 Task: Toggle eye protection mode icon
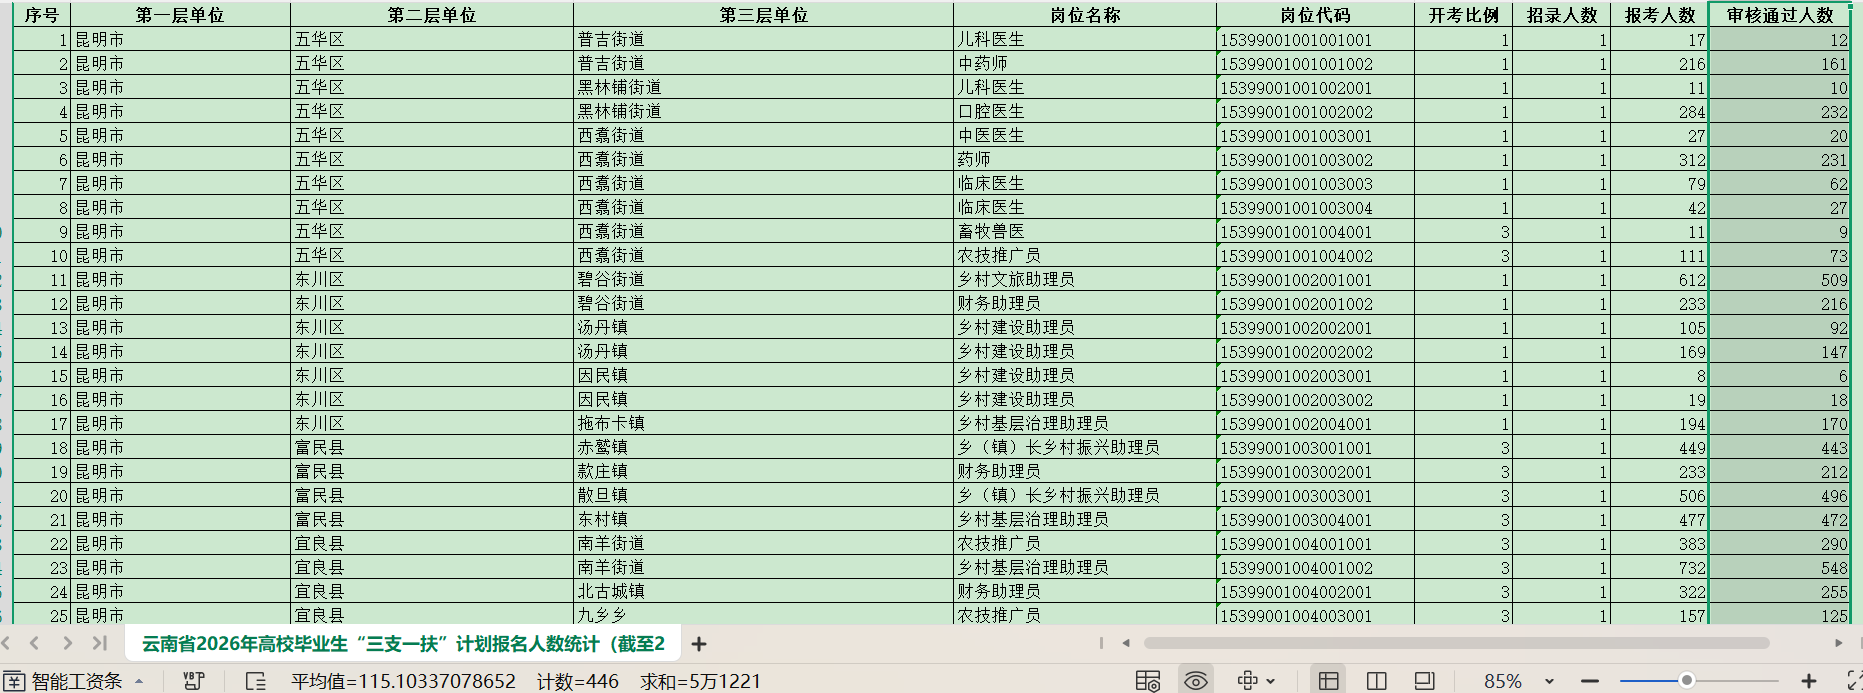coord(1195,681)
